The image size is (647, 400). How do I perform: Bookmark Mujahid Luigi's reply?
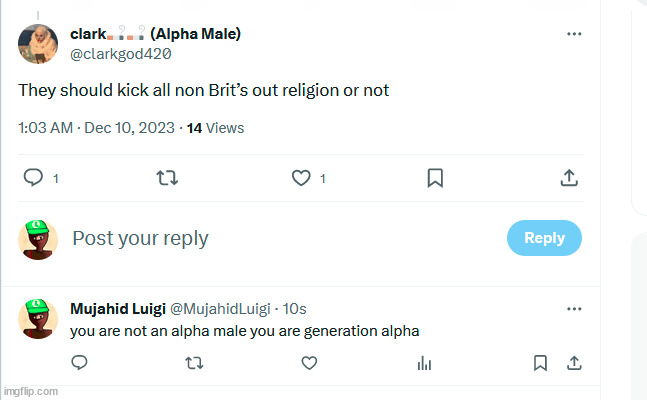539,362
